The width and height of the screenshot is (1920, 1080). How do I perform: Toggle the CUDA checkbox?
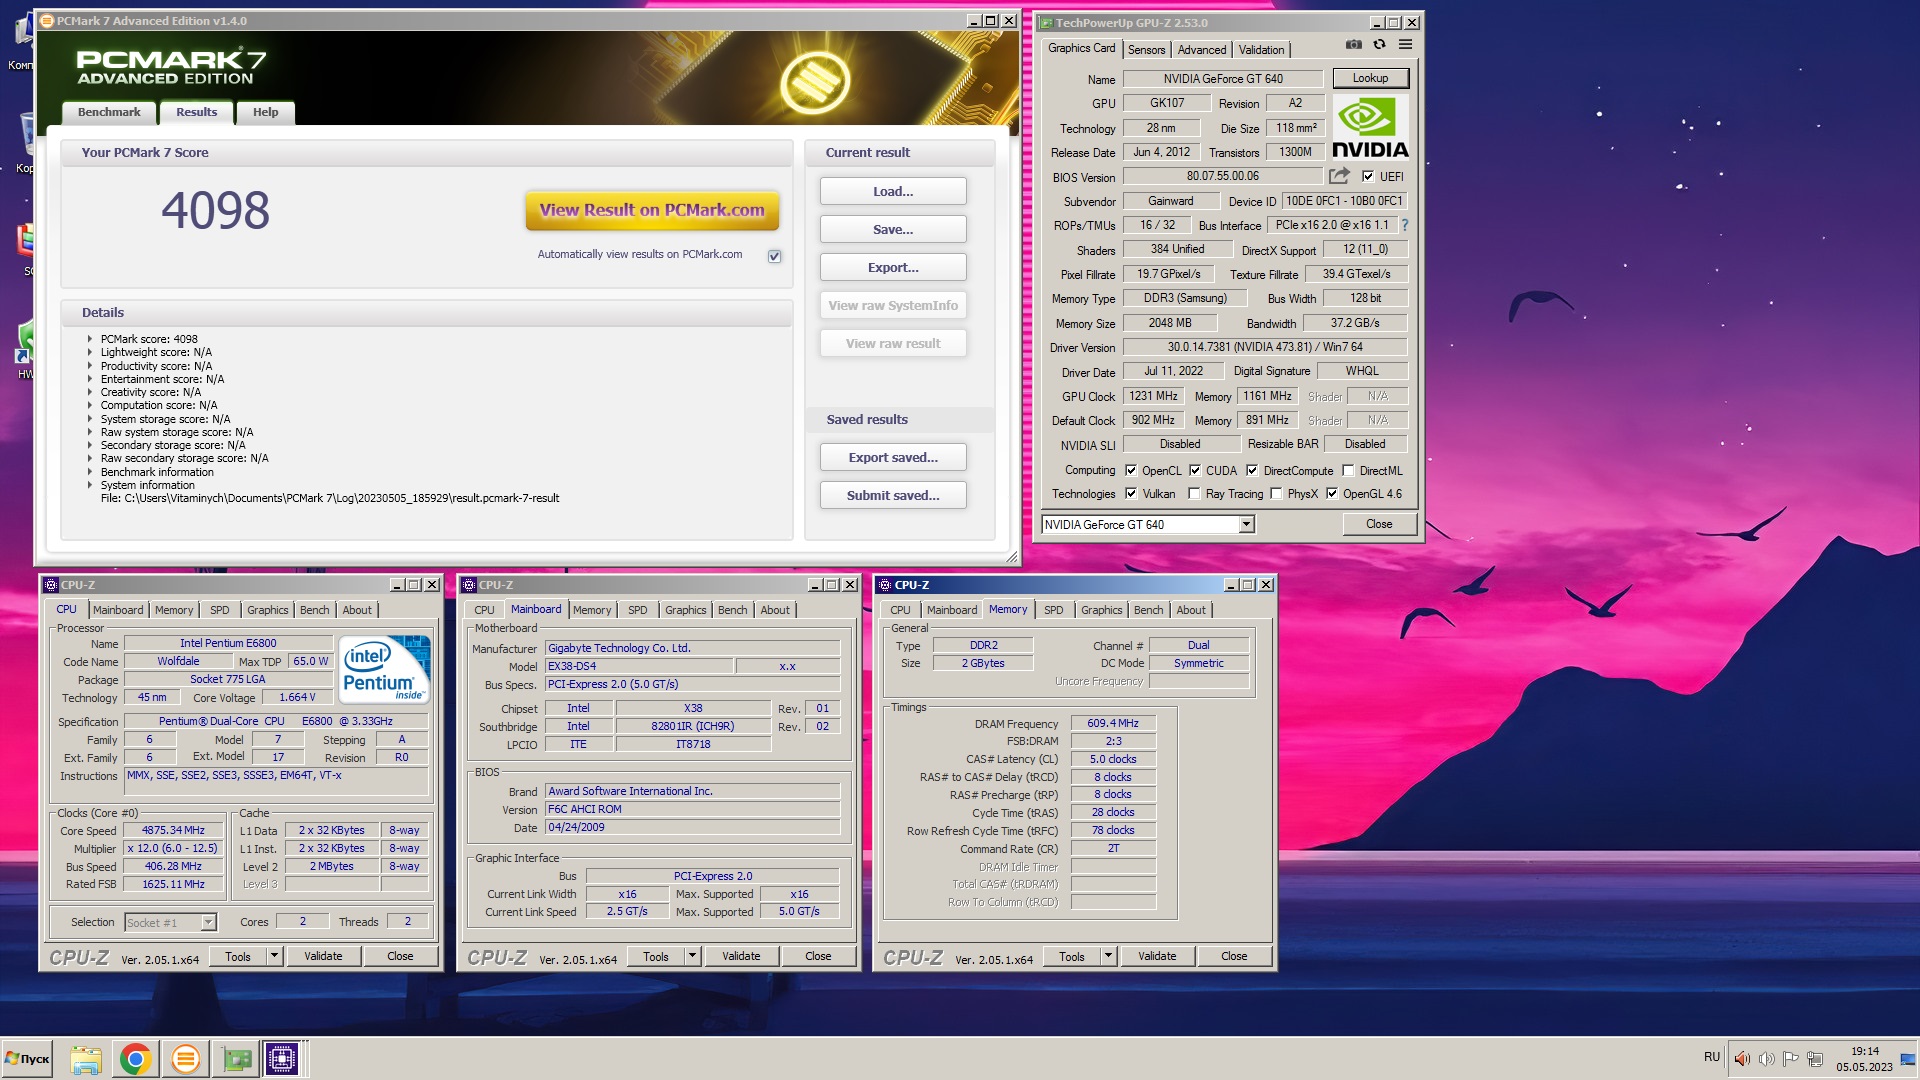(1195, 470)
